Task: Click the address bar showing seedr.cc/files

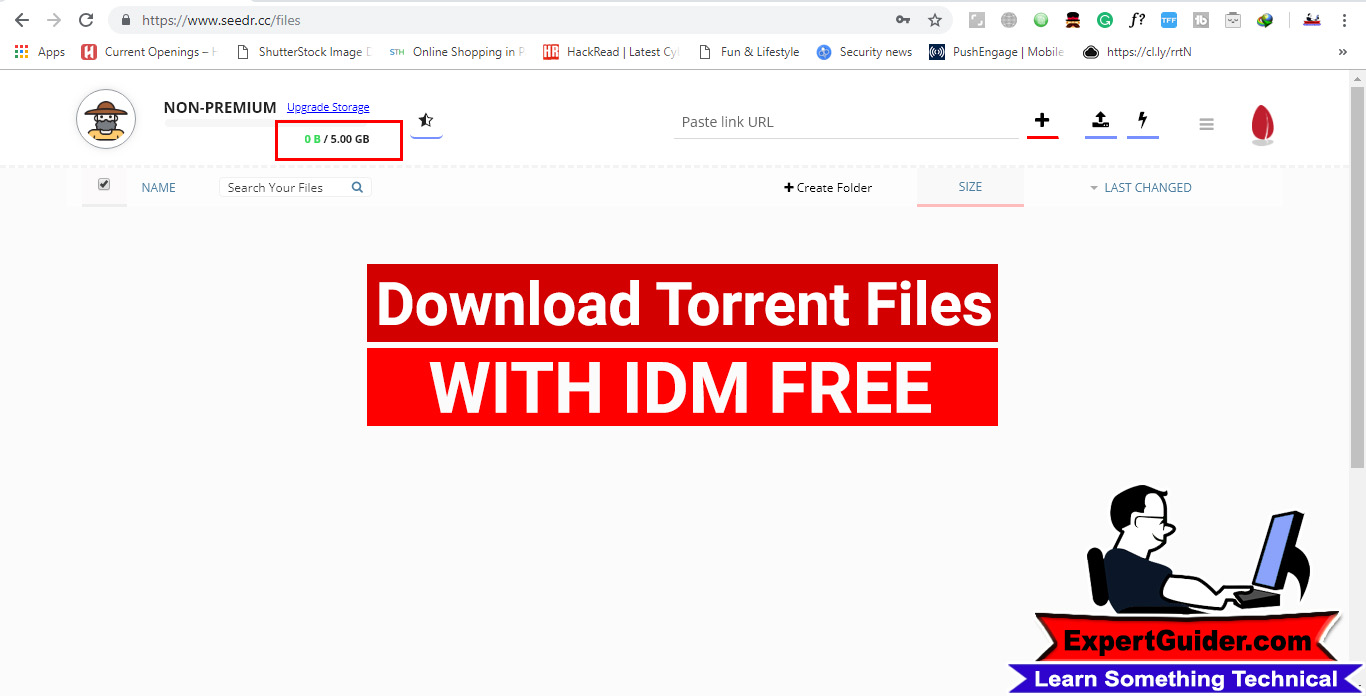Action: pyautogui.click(x=530, y=20)
